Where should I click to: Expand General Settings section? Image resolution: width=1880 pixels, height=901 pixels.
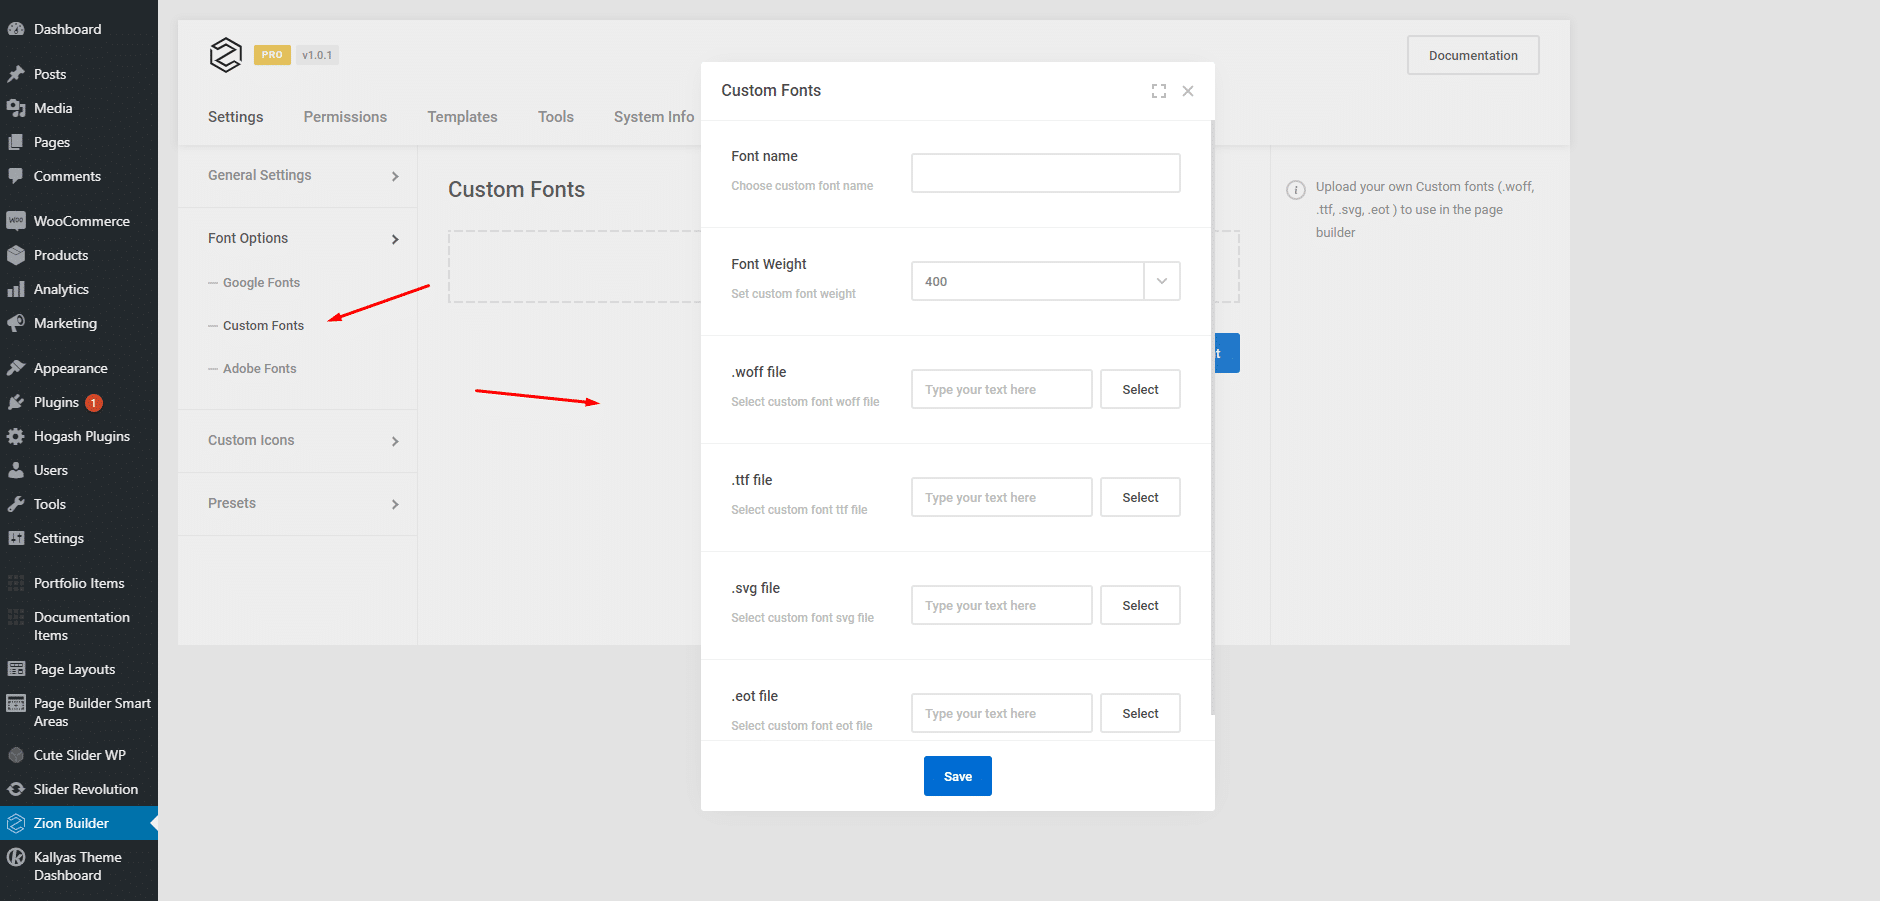(298, 176)
